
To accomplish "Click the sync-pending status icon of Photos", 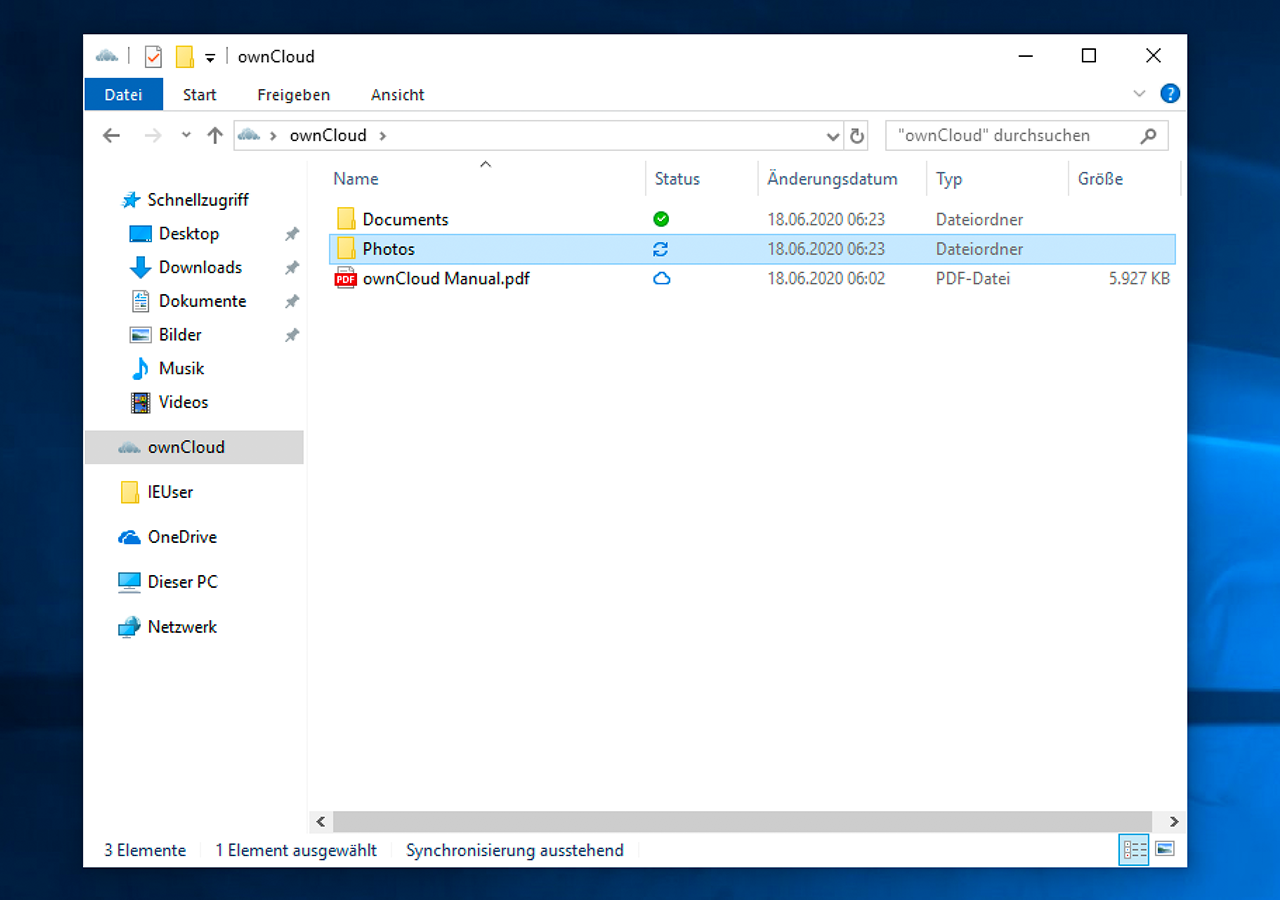I will click(x=661, y=249).
